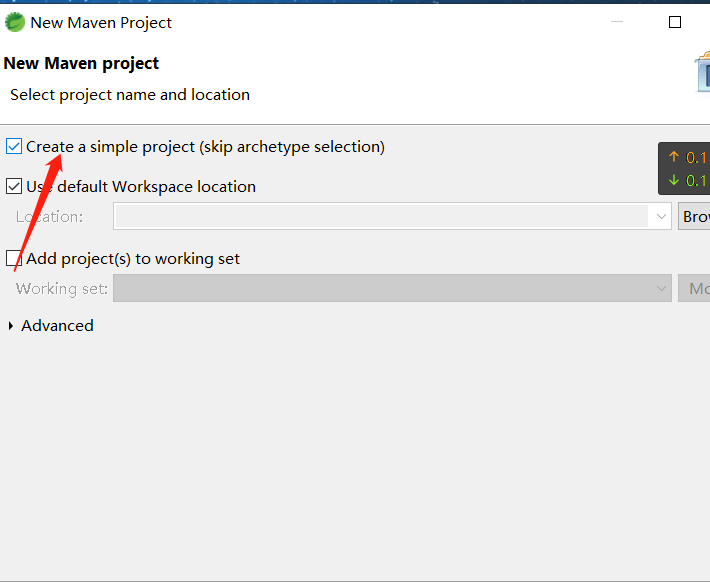Click the New Maven Project title bar text
This screenshot has height=583, width=710.
[101, 22]
